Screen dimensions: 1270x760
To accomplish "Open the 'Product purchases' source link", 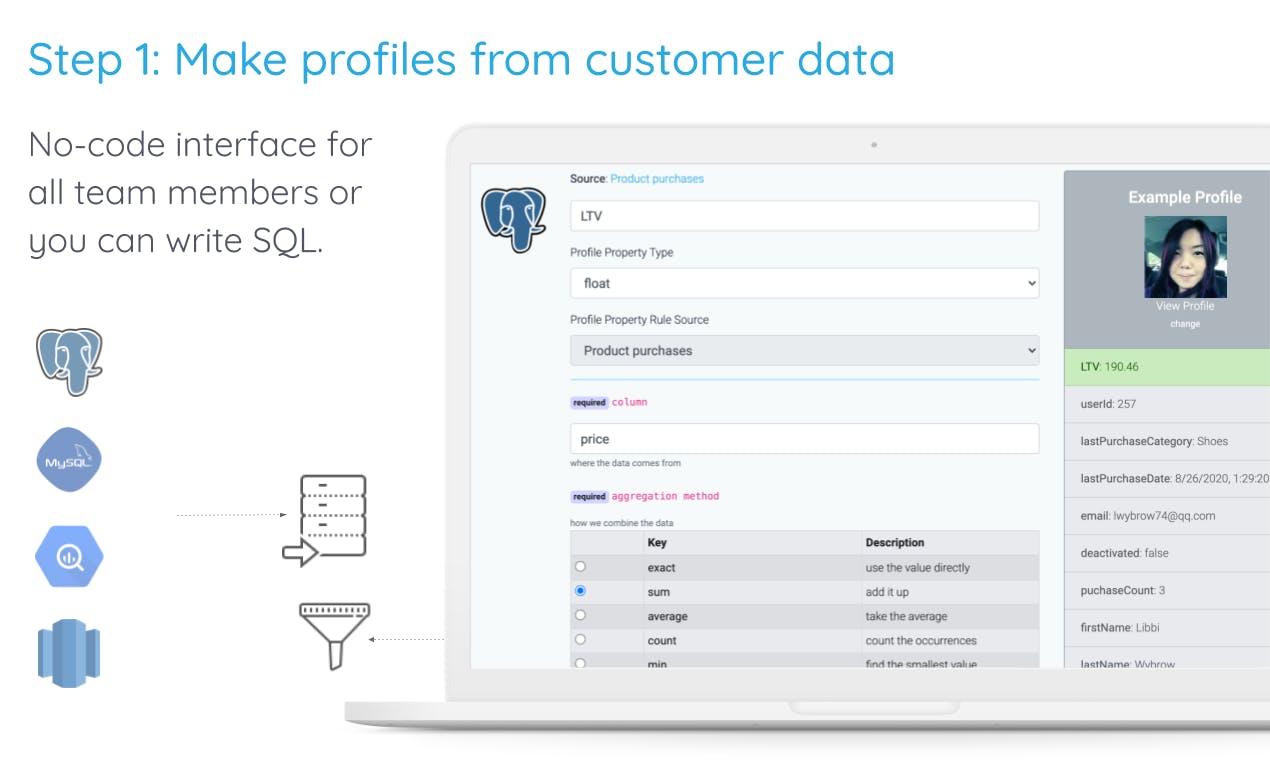I will pos(657,178).
